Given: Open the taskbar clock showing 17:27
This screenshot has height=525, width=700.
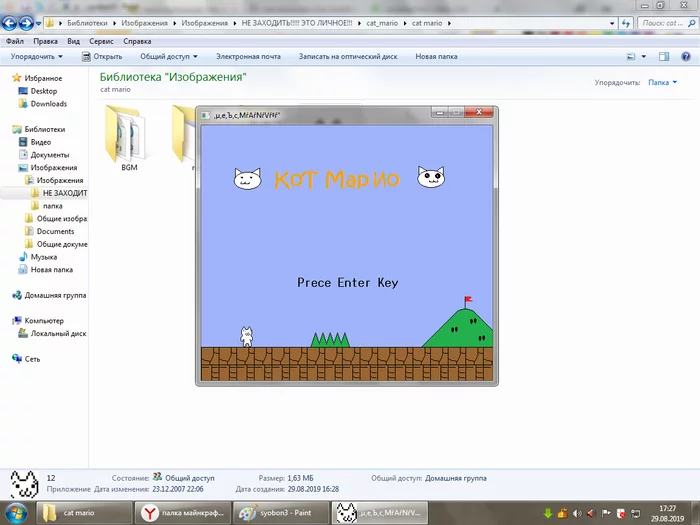Looking at the screenshot, I should (667, 513).
